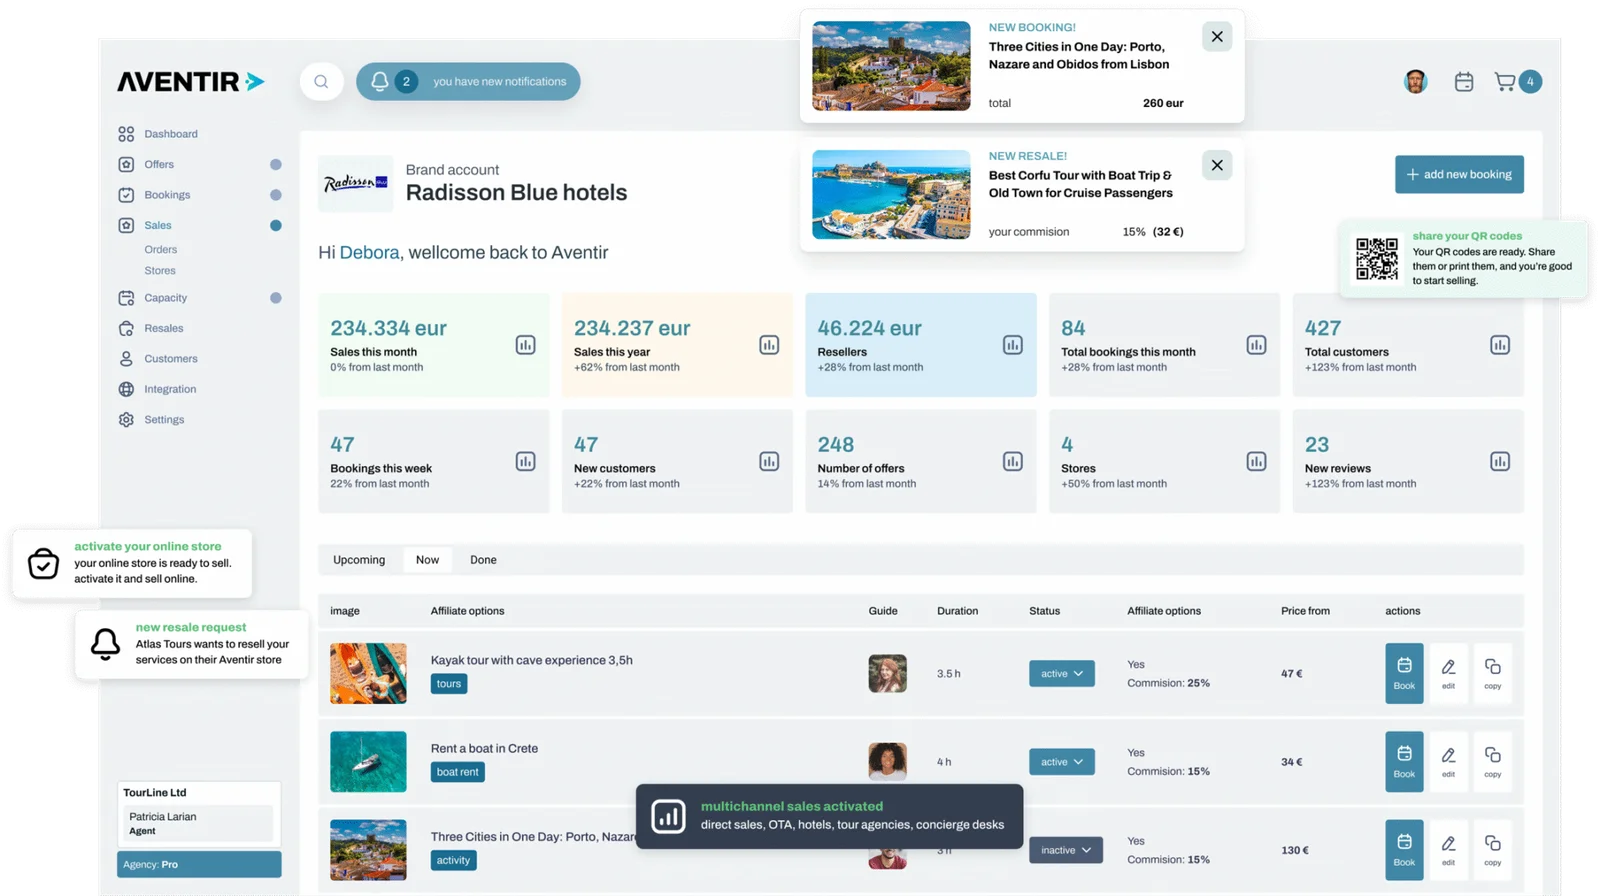Copy the Rent a boat in Crete row
Image resolution: width=1600 pixels, height=896 pixels.
[1492, 761]
